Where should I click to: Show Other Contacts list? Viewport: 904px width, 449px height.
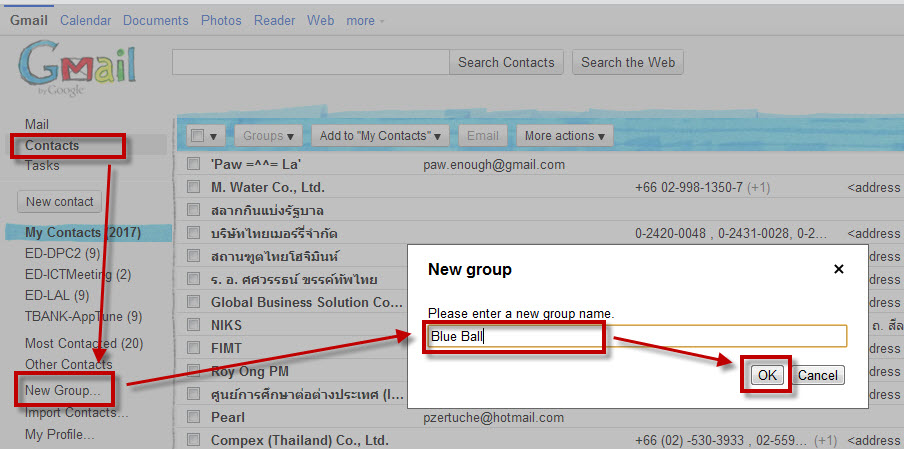point(69,364)
